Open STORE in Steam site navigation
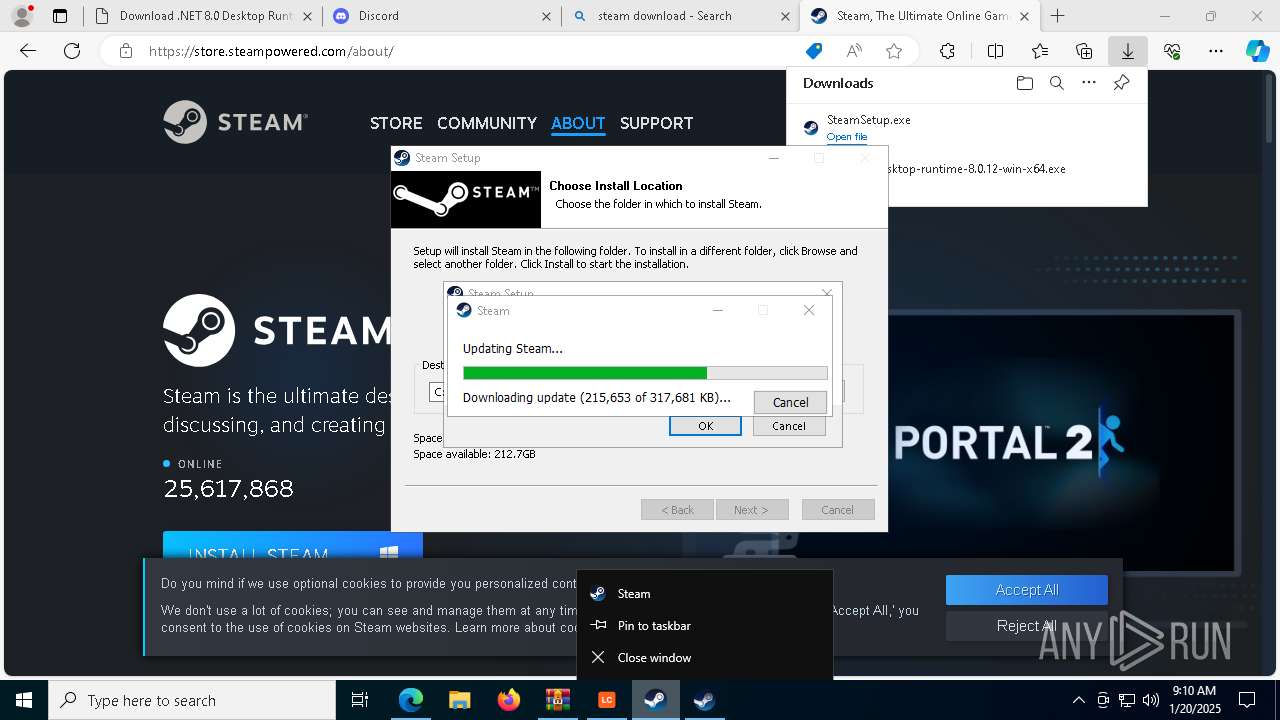Screen dimensions: 1280x720 tap(396, 123)
